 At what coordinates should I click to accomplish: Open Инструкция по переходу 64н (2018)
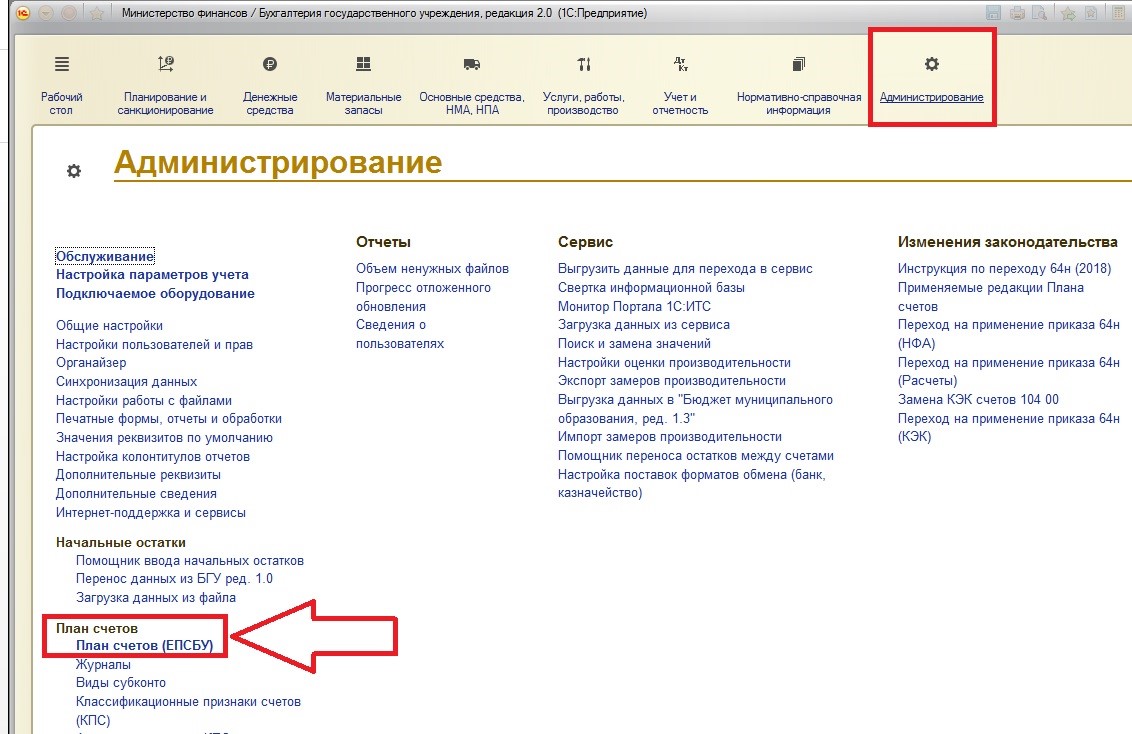(1004, 268)
